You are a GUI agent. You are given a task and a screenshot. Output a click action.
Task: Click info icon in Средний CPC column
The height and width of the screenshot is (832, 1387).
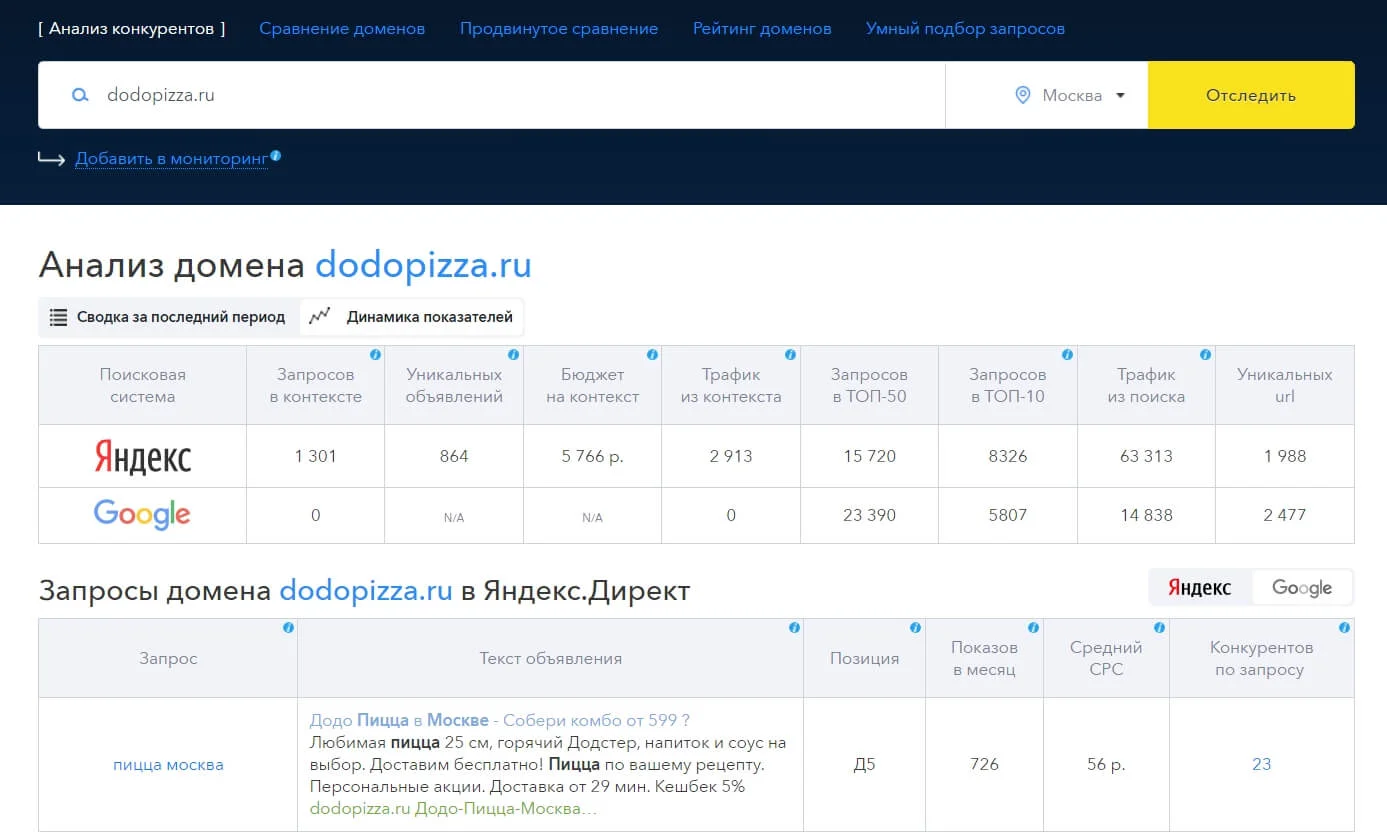pos(1159,628)
